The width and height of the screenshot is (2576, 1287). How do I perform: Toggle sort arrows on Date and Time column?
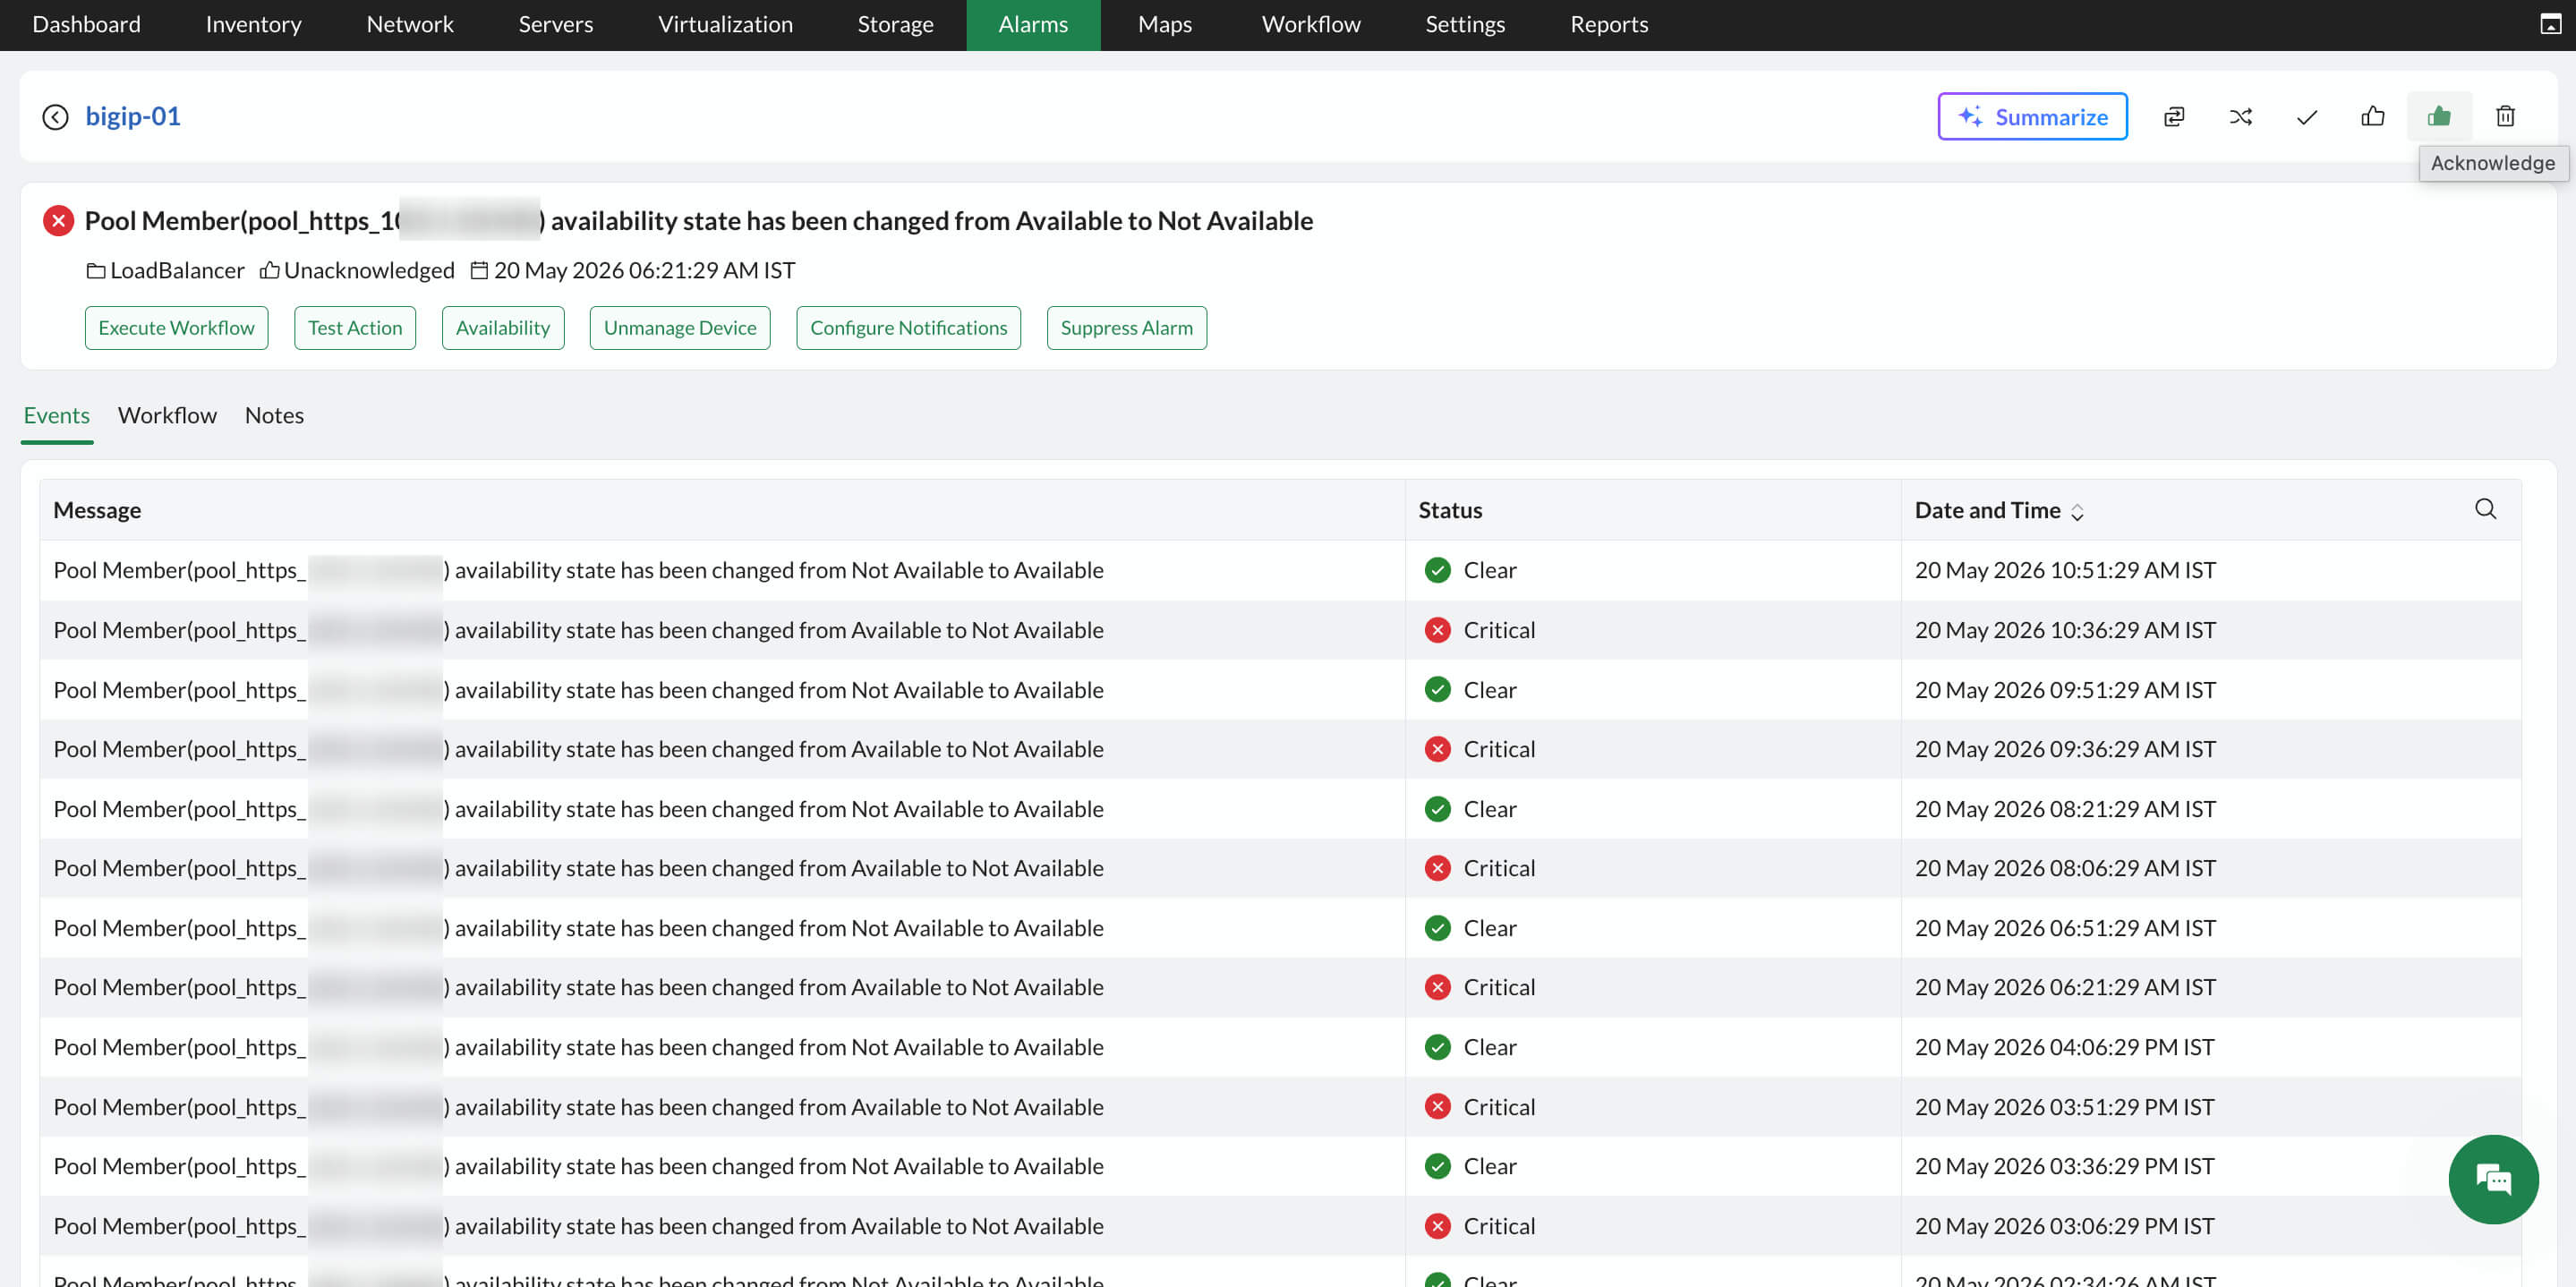pyautogui.click(x=2077, y=512)
